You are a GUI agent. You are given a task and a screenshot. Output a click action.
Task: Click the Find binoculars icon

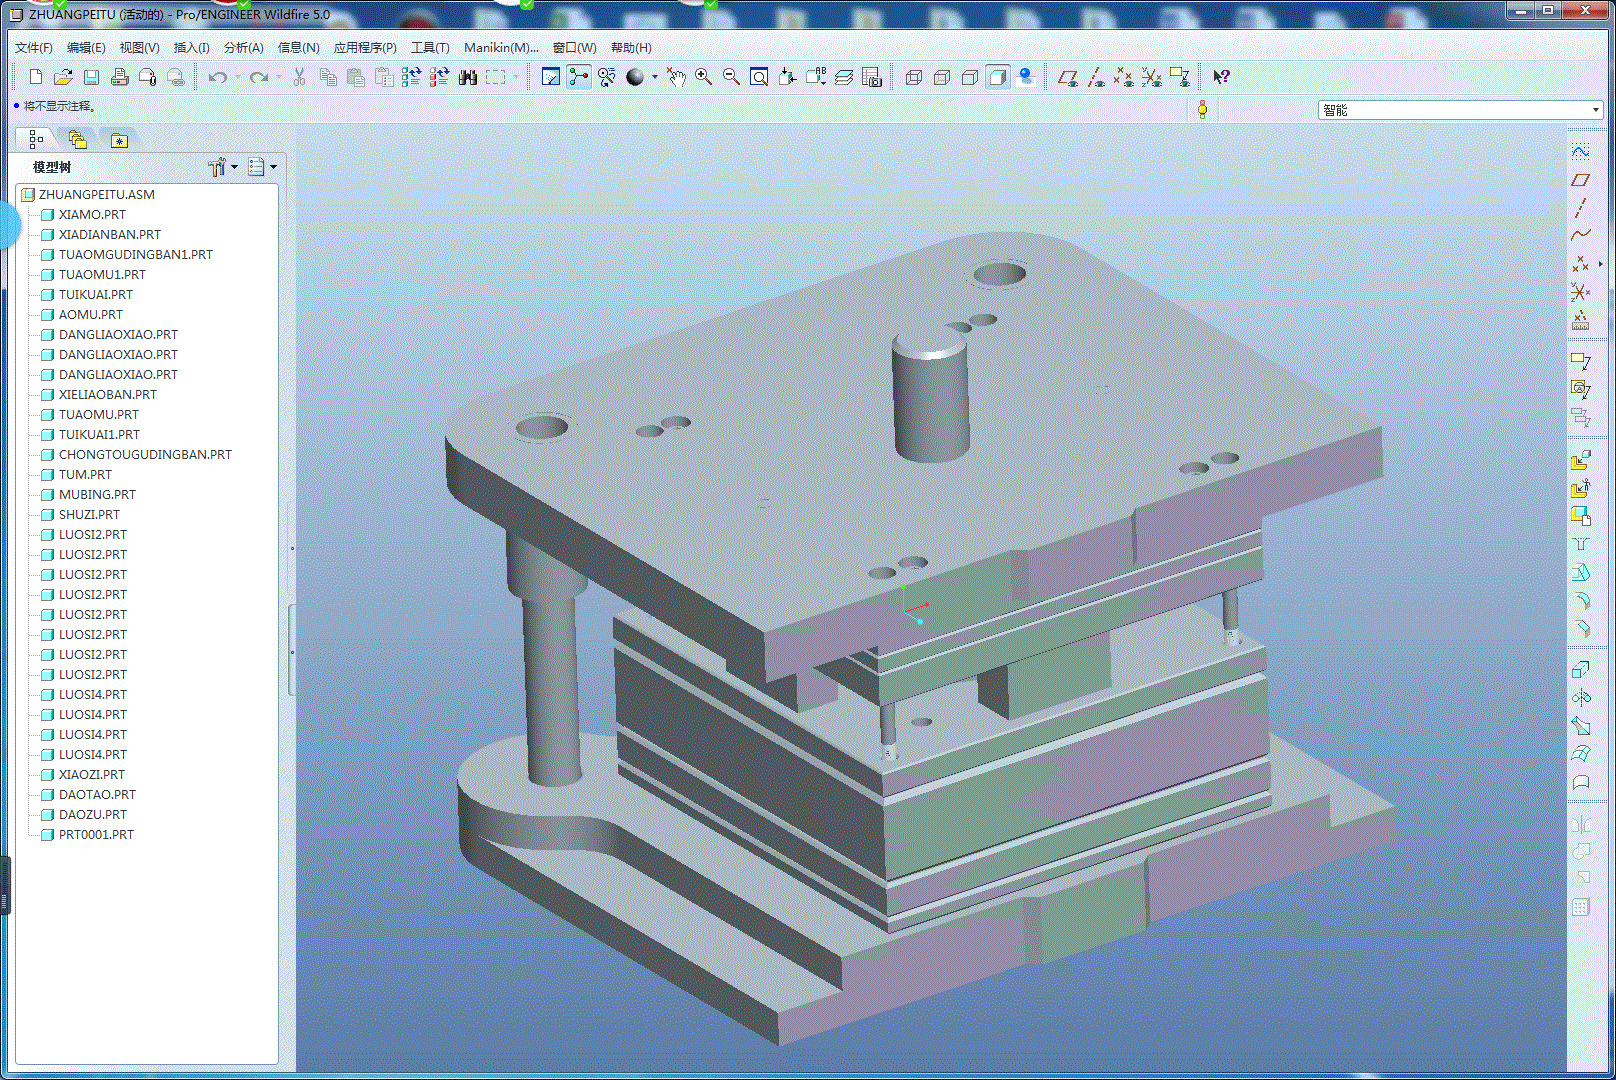click(468, 77)
